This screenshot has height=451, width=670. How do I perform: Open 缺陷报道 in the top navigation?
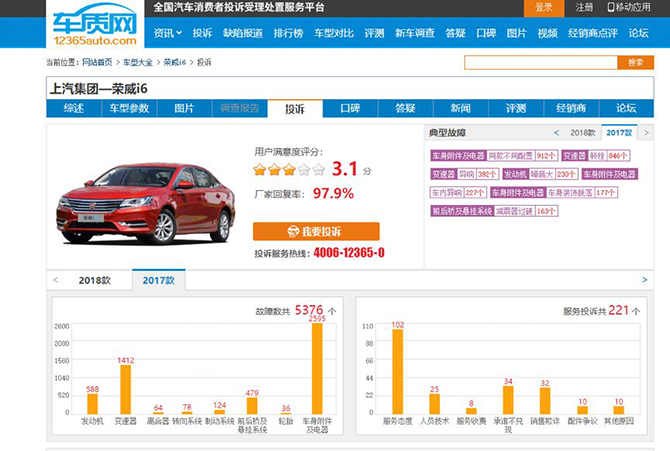[x=243, y=33]
